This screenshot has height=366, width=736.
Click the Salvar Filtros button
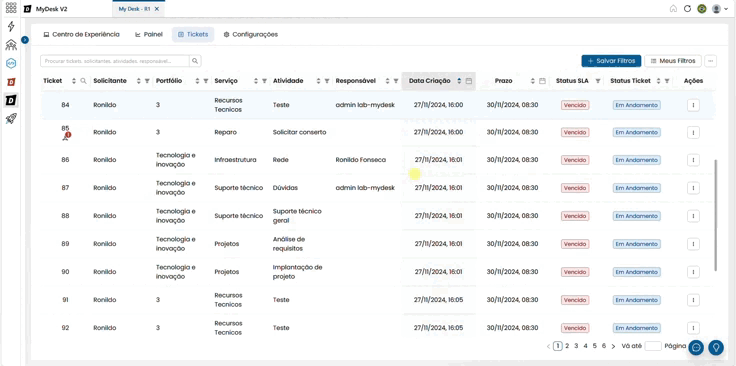611,61
